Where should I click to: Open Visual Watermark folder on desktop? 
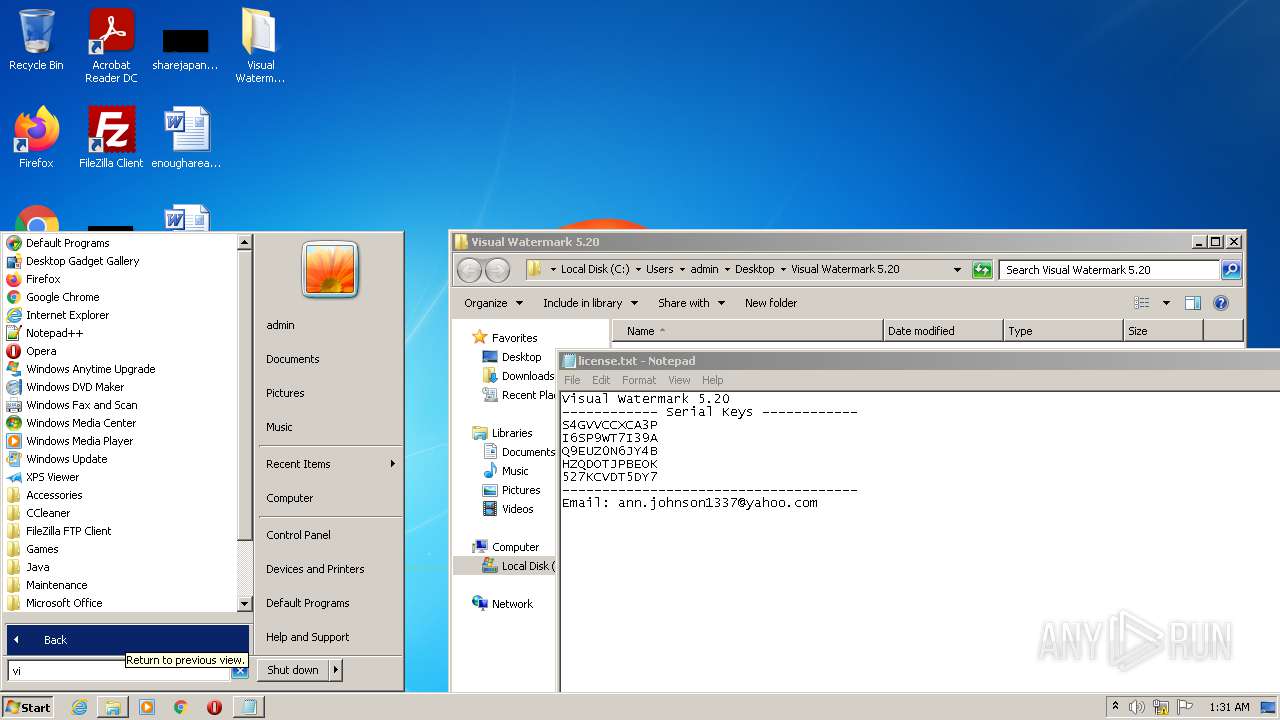[260, 46]
